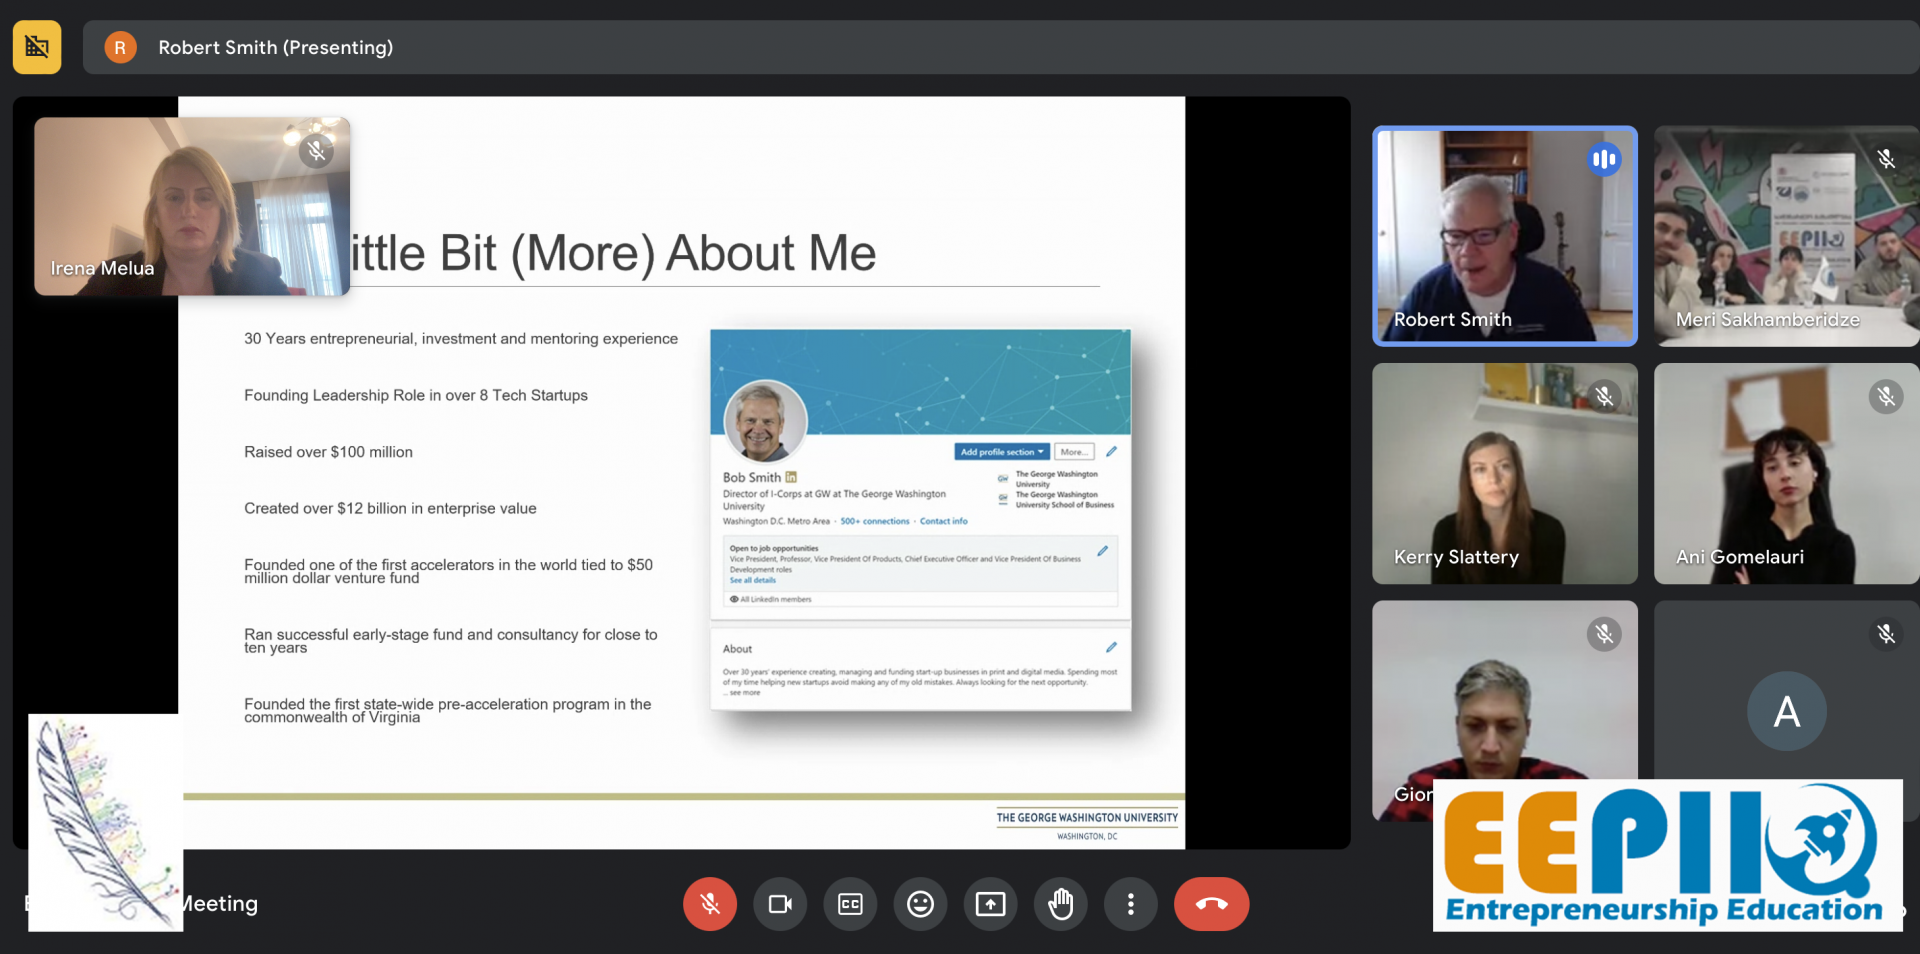Click 'Created over $12 billion in enterprise value' text

coord(390,508)
